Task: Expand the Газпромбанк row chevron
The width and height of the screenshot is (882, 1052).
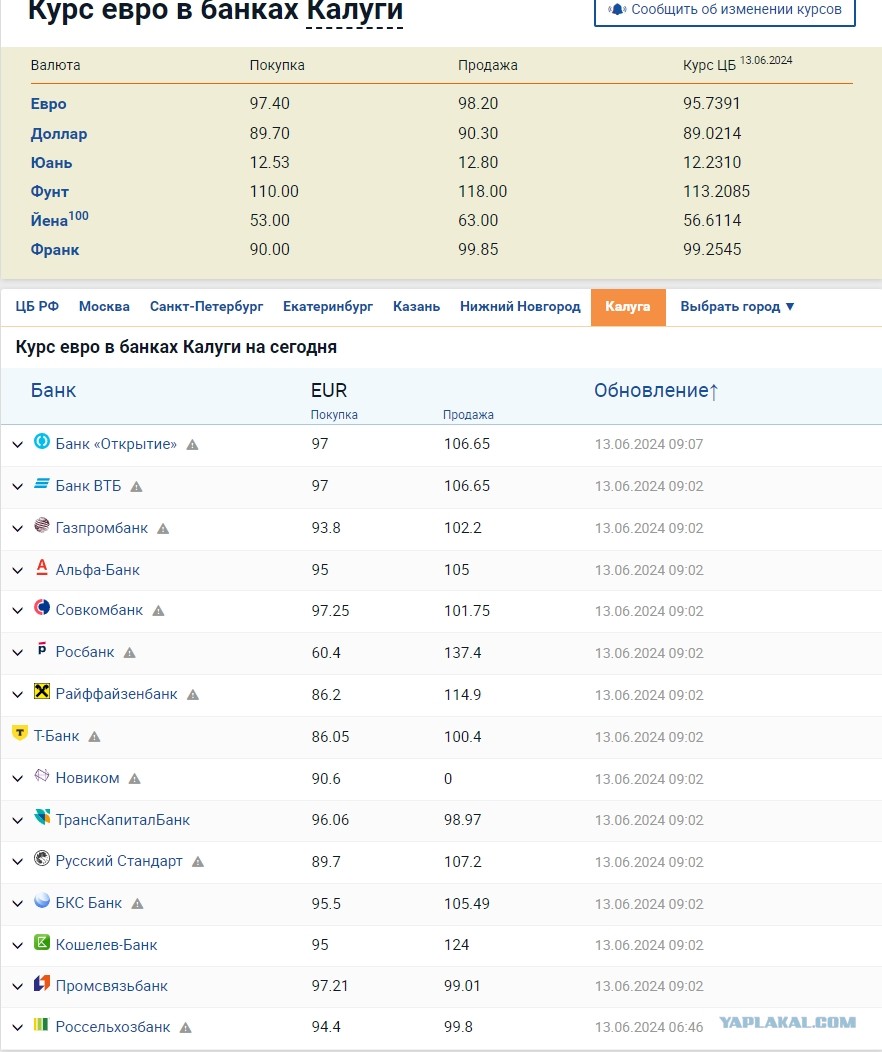Action: (18, 528)
